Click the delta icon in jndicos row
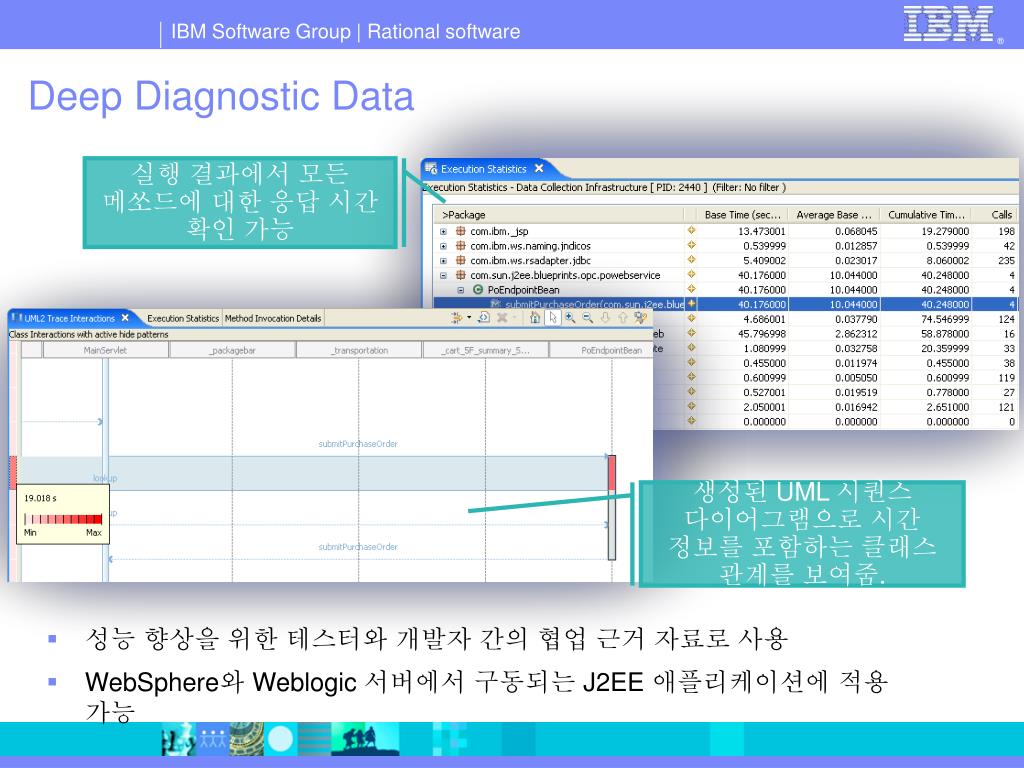Screen dimensions: 1024x768 click(691, 245)
